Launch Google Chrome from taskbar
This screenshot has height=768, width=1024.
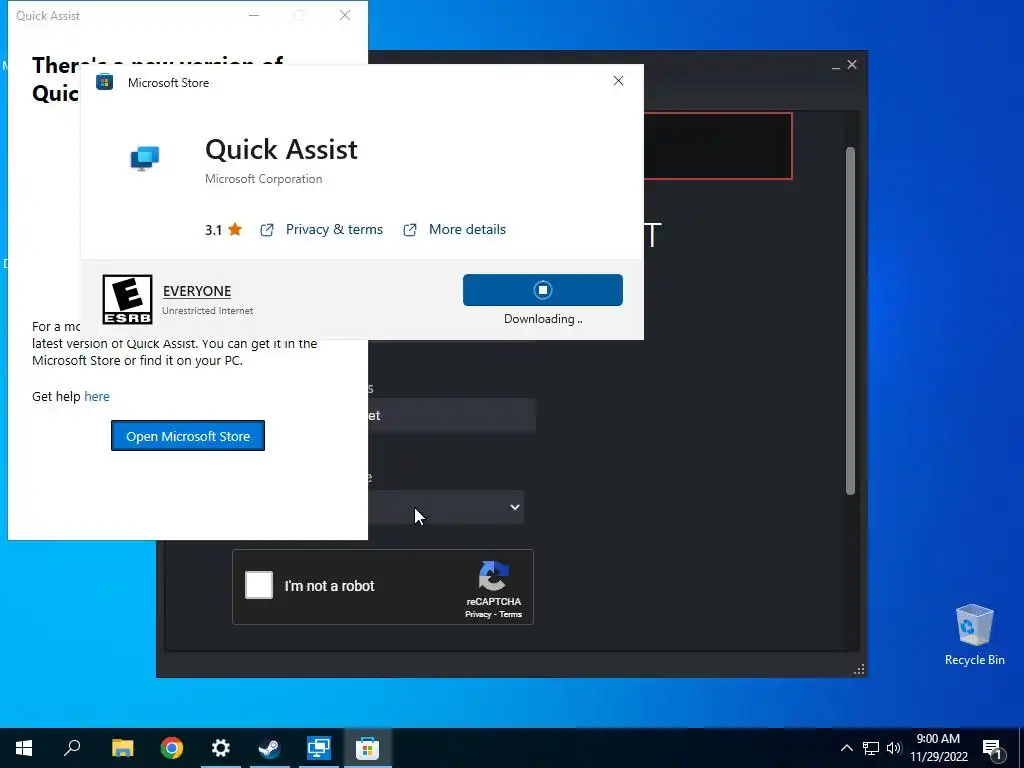coord(172,748)
